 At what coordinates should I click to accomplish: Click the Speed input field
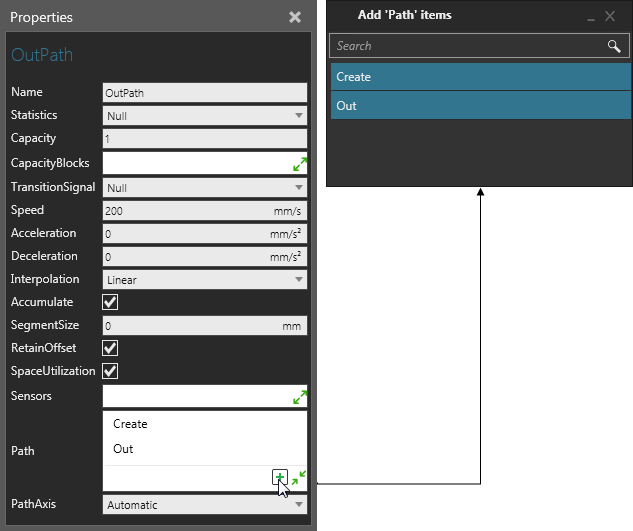185,211
